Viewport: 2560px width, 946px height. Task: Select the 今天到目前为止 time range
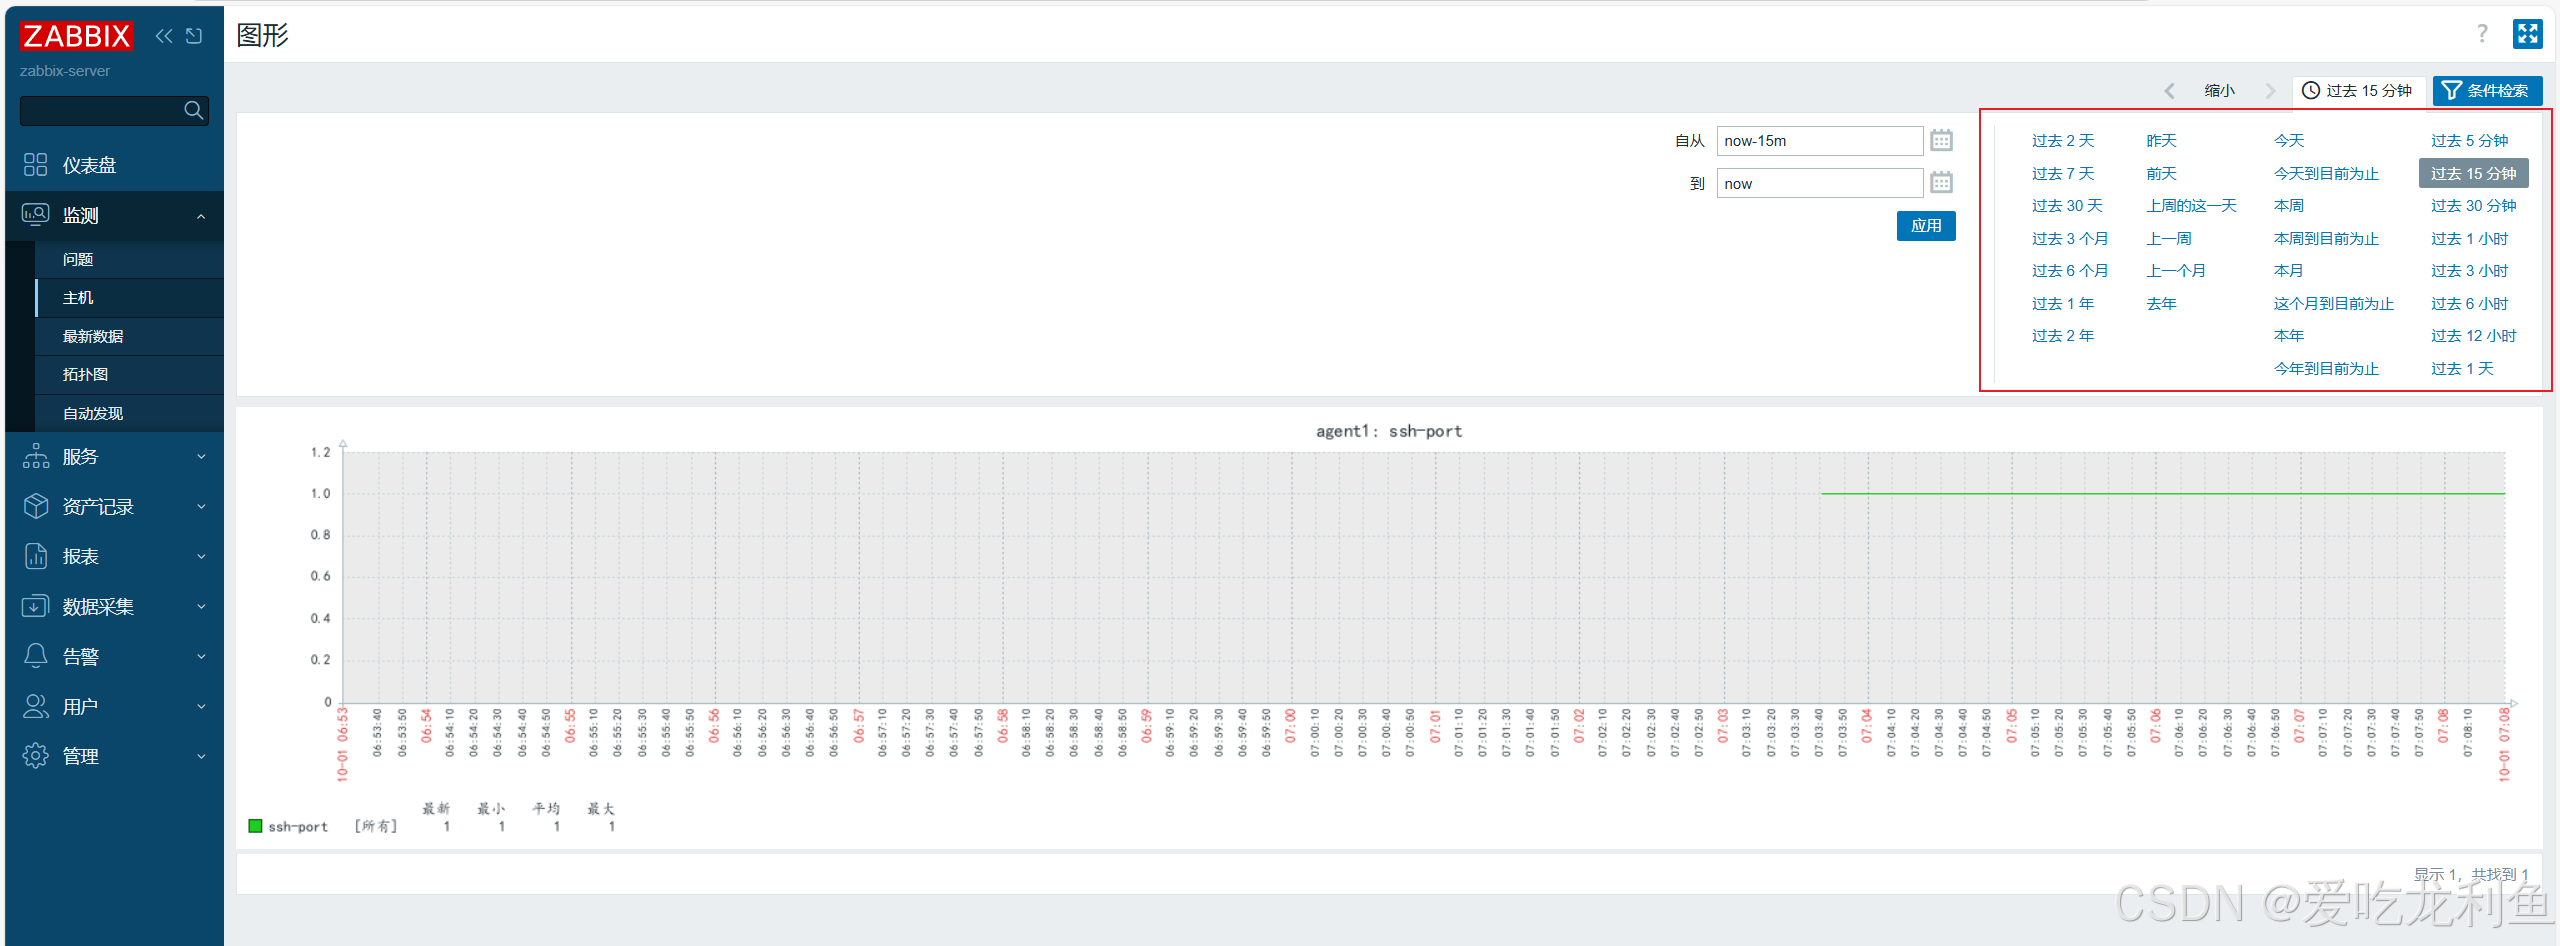coord(2326,174)
